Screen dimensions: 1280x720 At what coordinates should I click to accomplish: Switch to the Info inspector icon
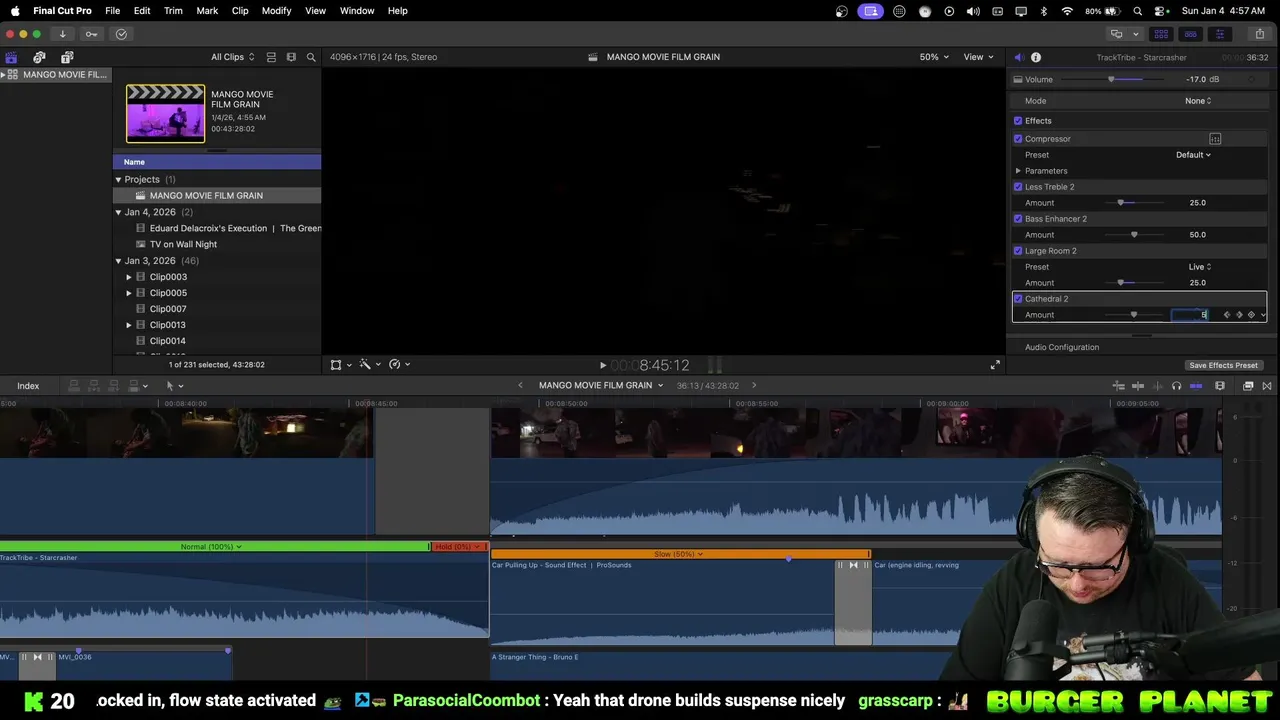[x=1036, y=57]
